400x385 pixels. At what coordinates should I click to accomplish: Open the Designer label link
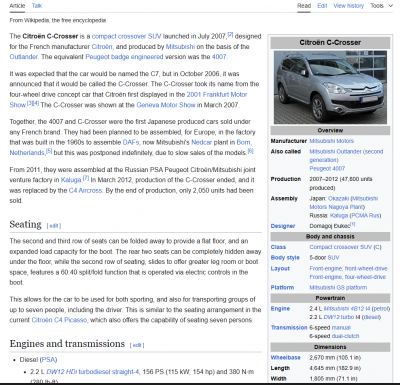[x=283, y=226]
